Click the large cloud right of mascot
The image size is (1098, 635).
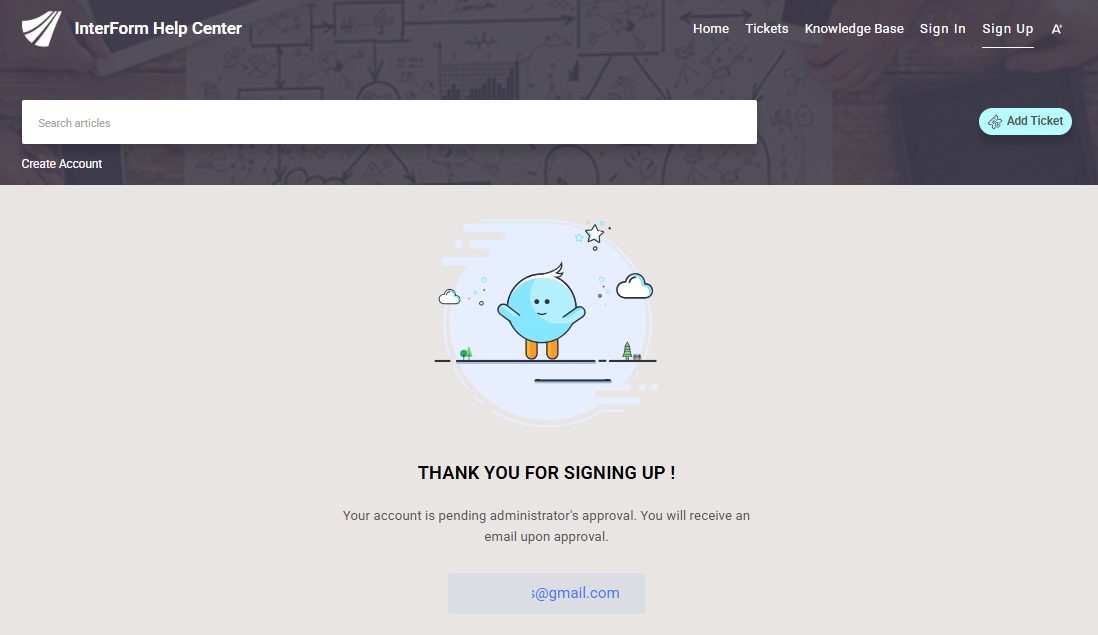coord(634,286)
